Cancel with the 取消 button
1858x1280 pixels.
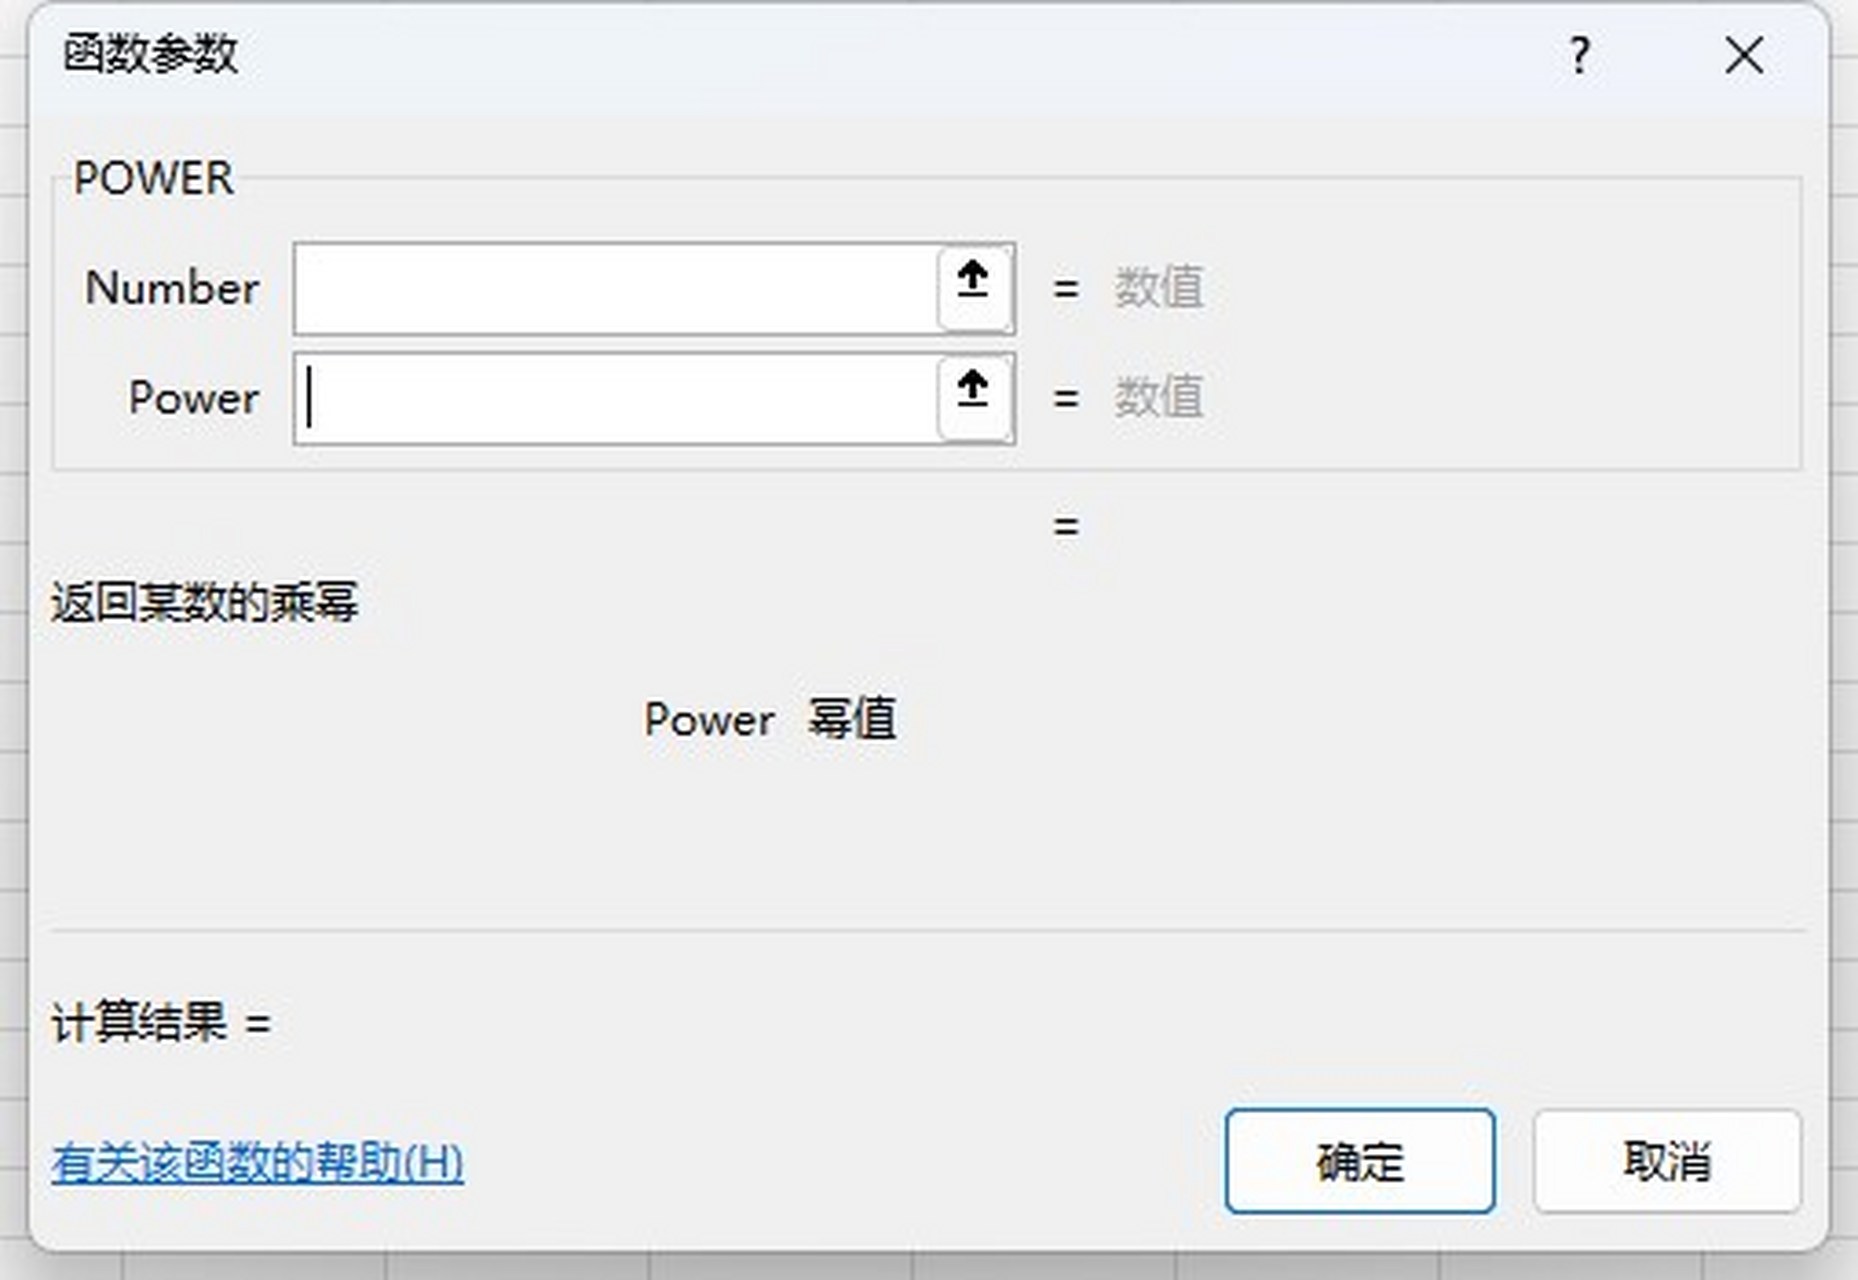pos(1667,1161)
